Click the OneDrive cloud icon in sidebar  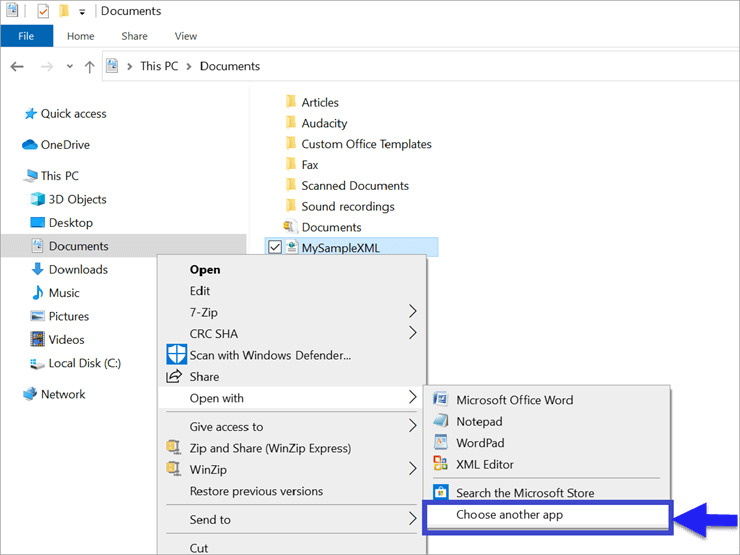click(x=30, y=145)
